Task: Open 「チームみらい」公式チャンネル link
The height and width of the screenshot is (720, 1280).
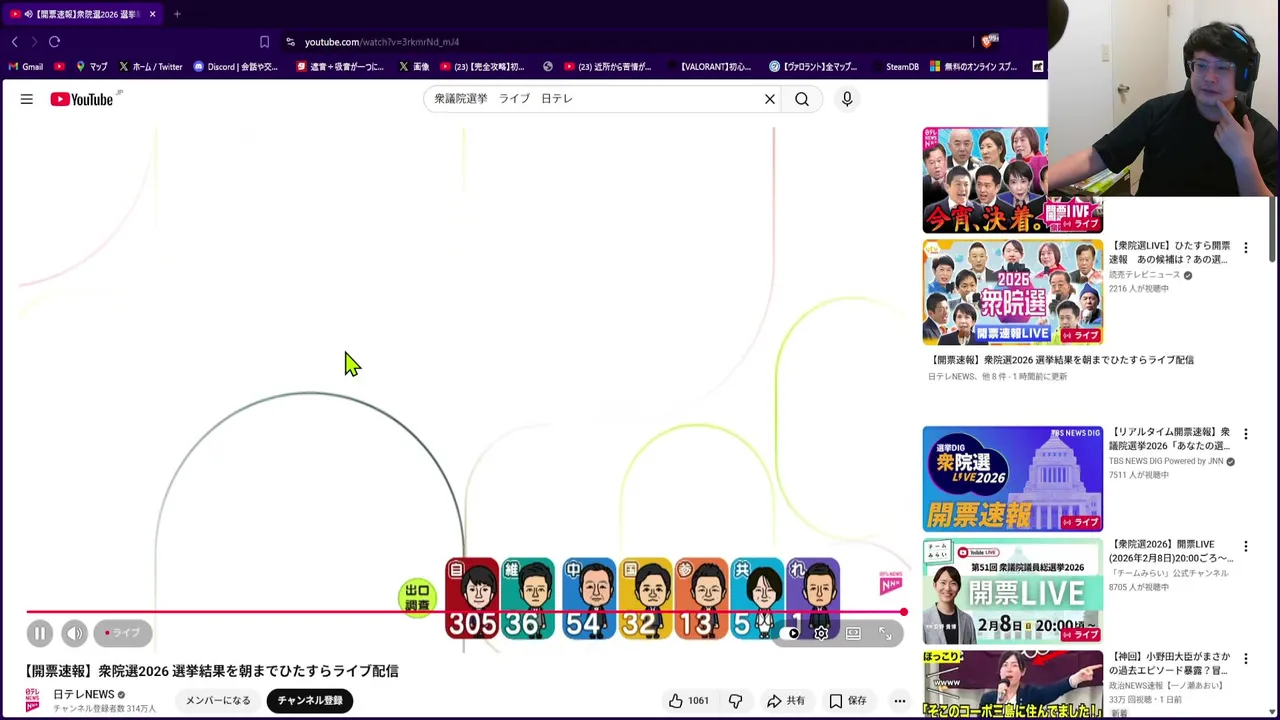Action: pyautogui.click(x=1168, y=573)
